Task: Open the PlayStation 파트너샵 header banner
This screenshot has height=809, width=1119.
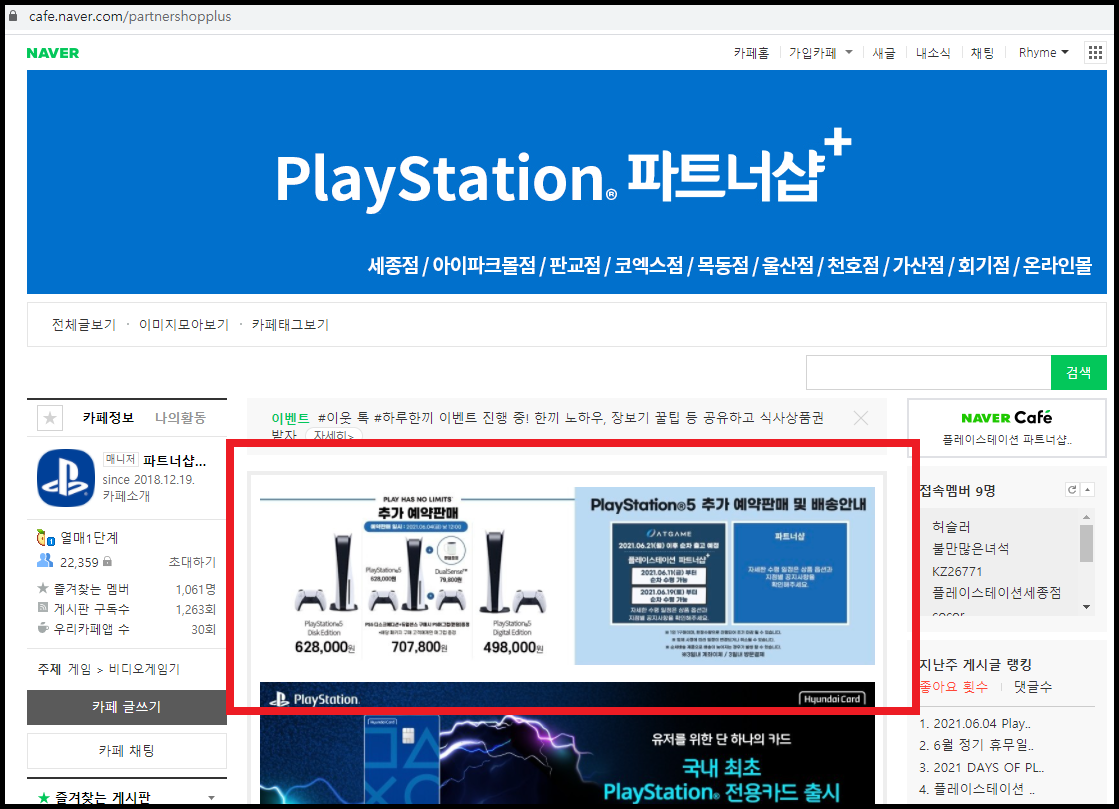Action: point(567,182)
